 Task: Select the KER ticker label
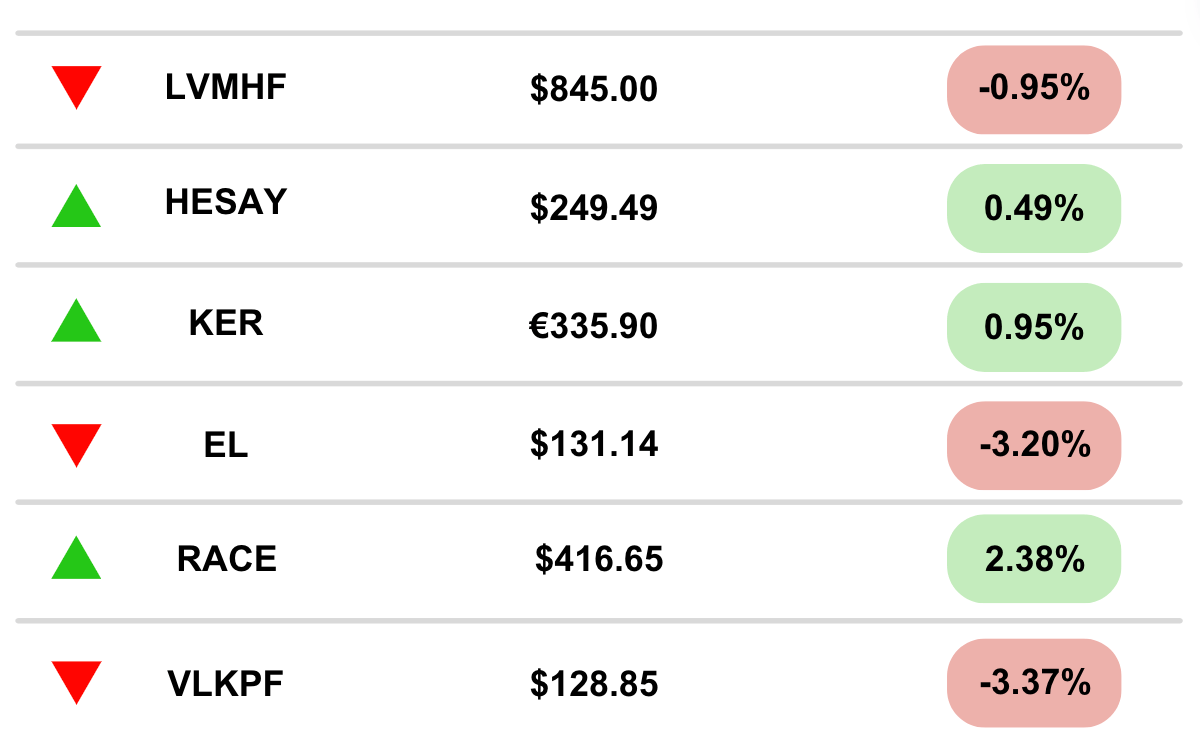pos(226,323)
